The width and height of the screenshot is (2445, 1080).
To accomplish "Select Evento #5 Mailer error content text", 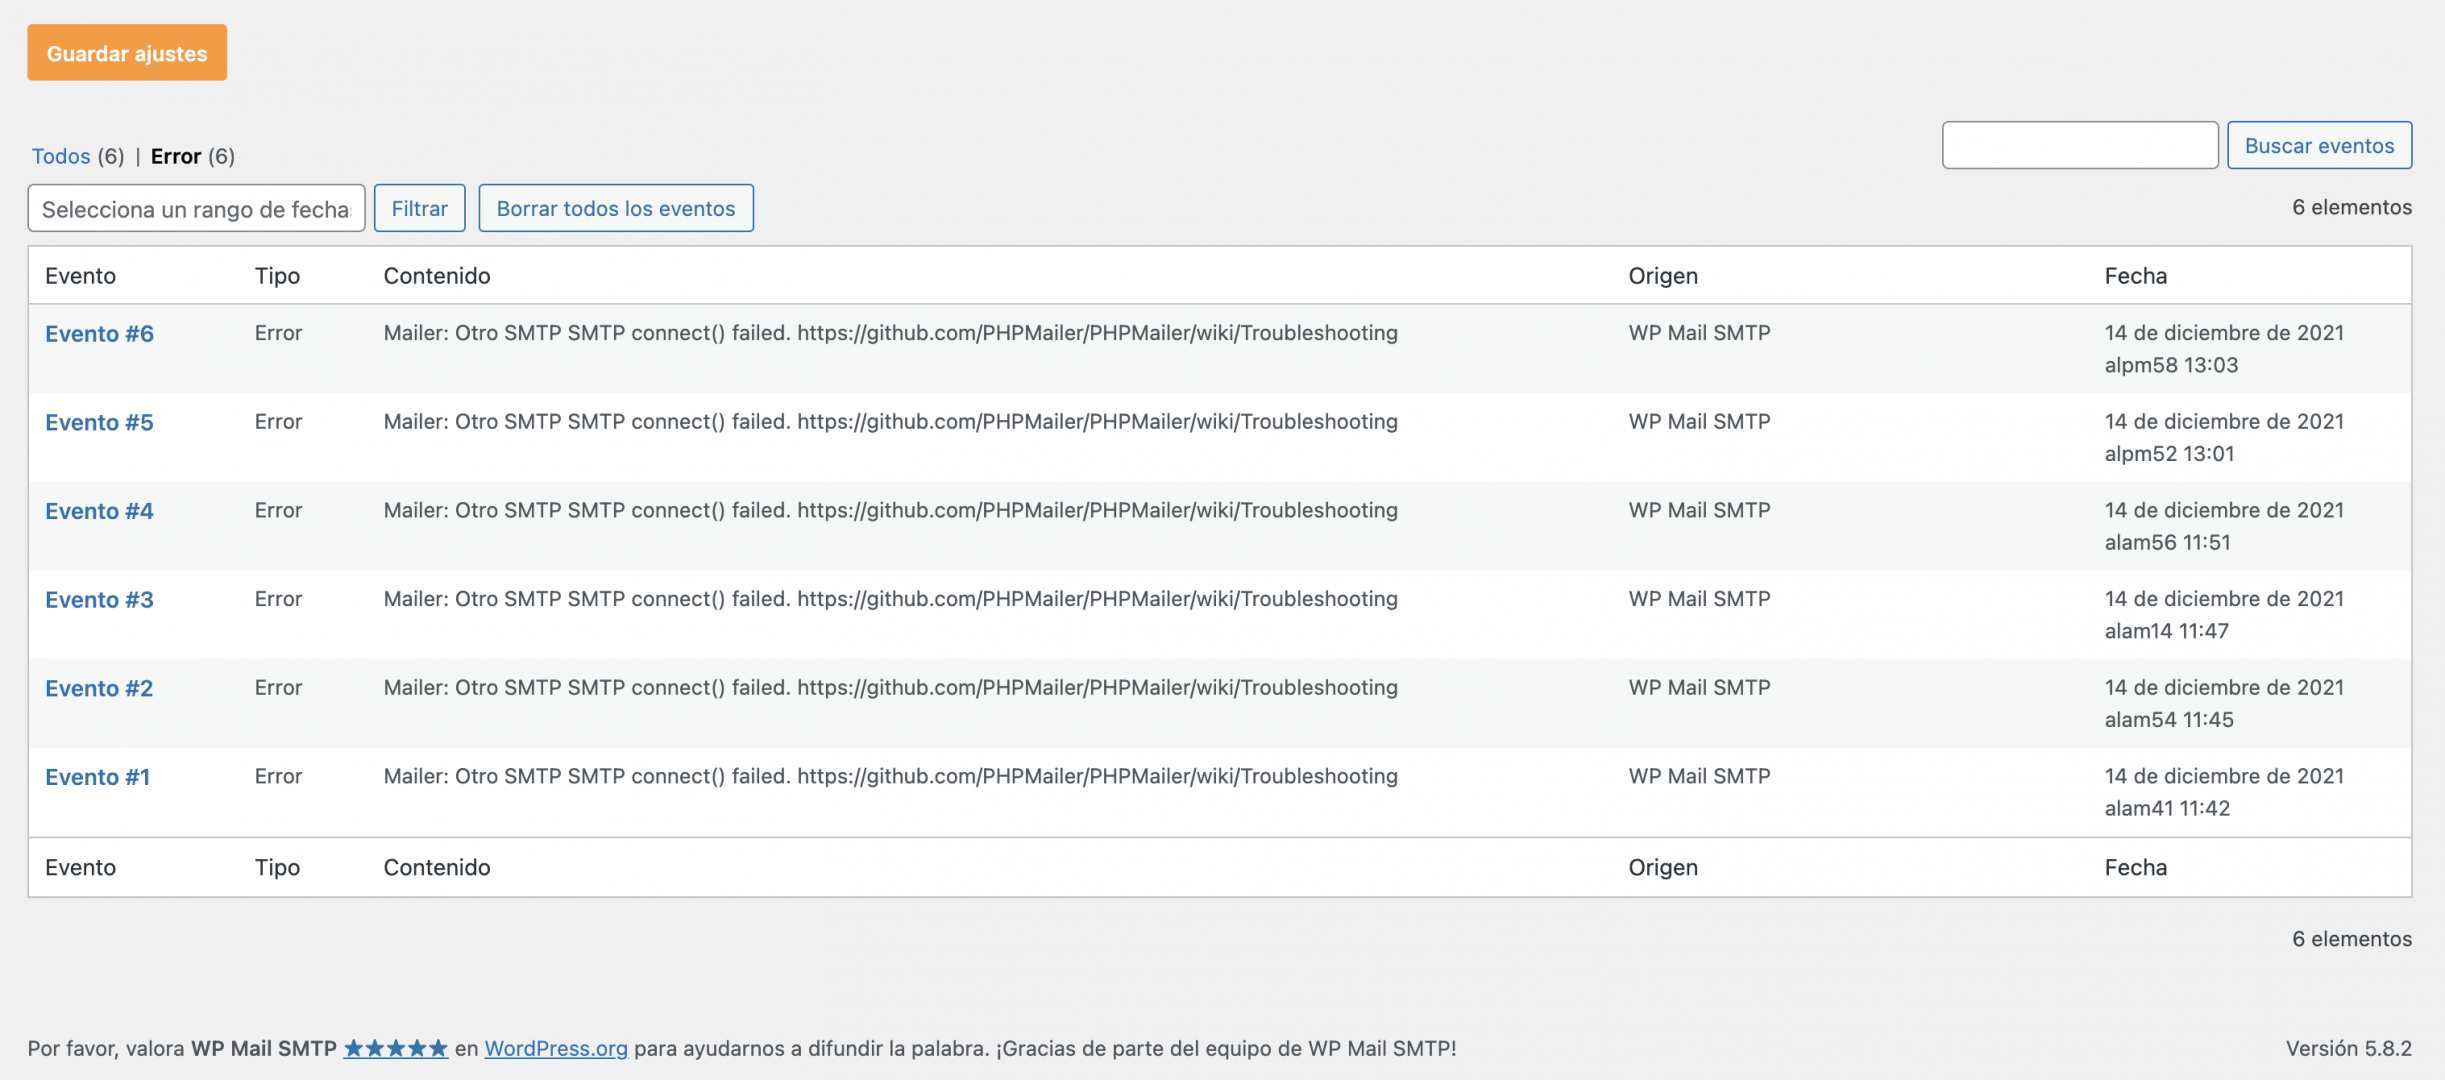I will 890,421.
